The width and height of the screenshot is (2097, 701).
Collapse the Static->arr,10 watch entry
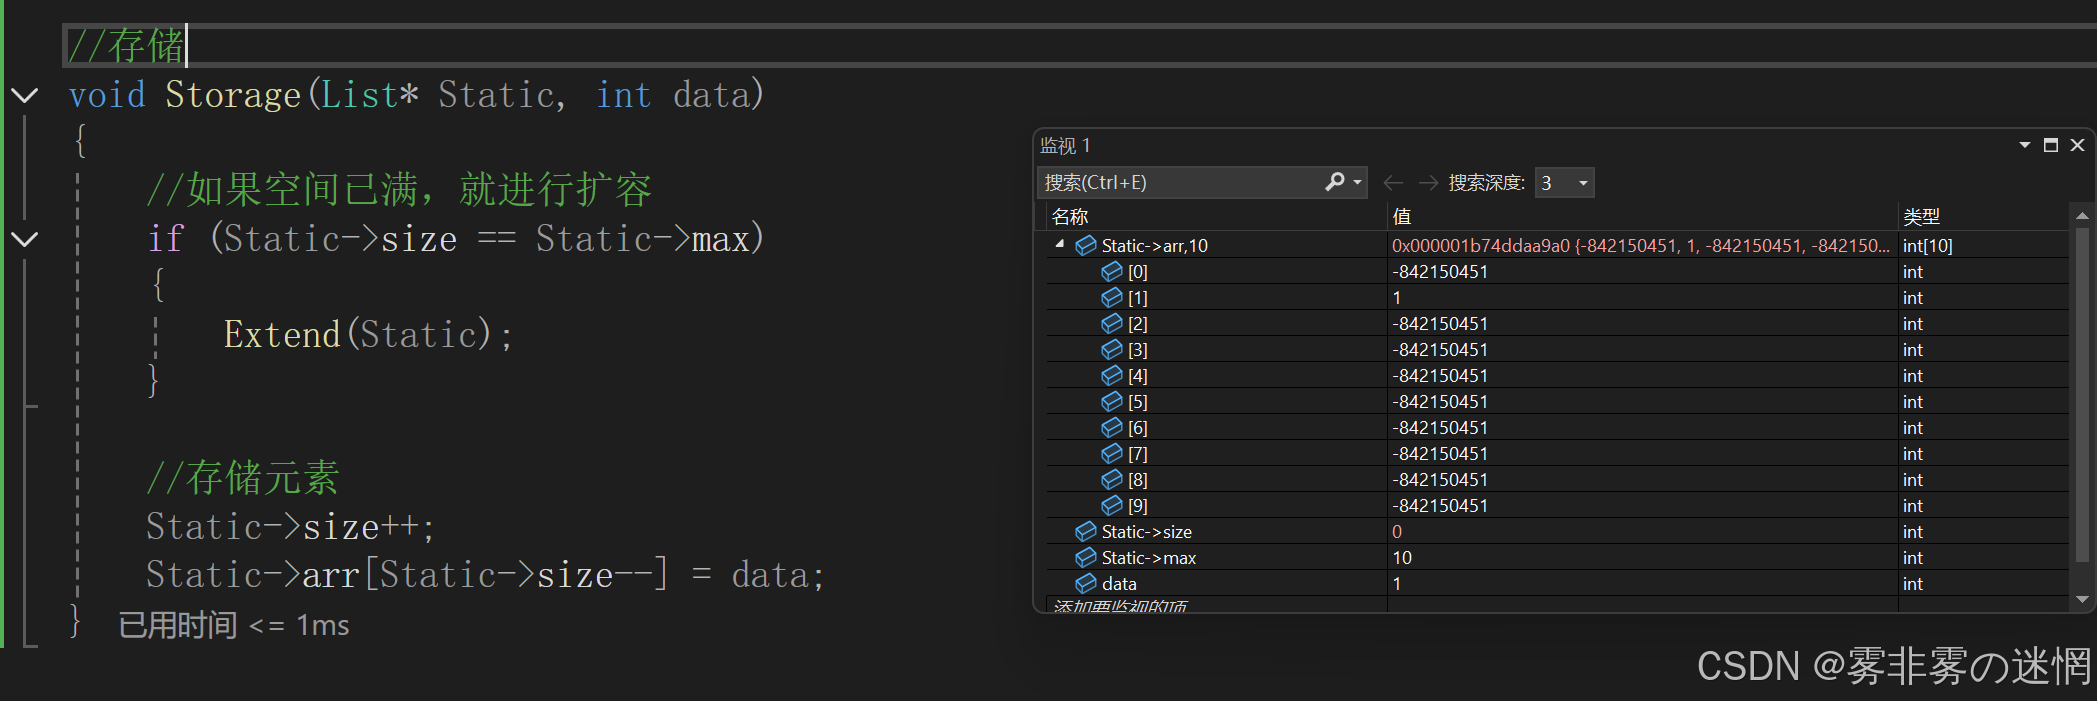coord(1060,245)
